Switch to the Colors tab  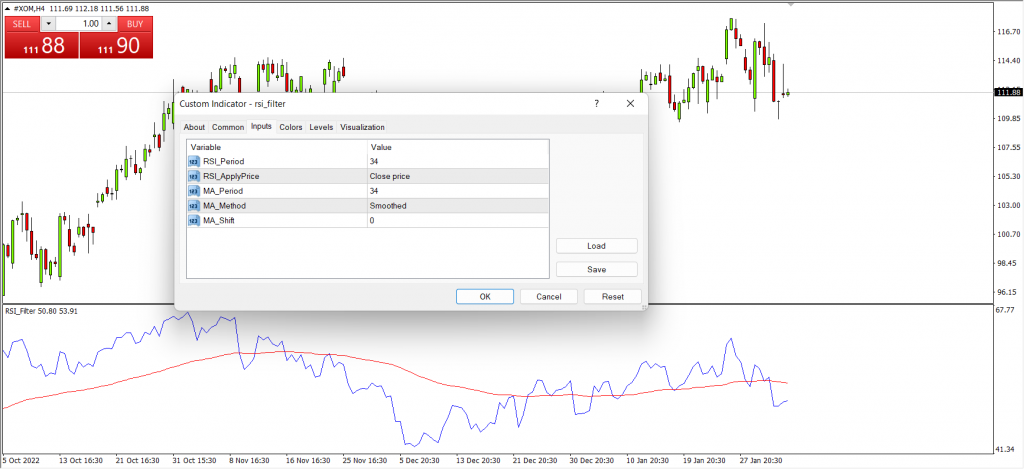pyautogui.click(x=291, y=127)
